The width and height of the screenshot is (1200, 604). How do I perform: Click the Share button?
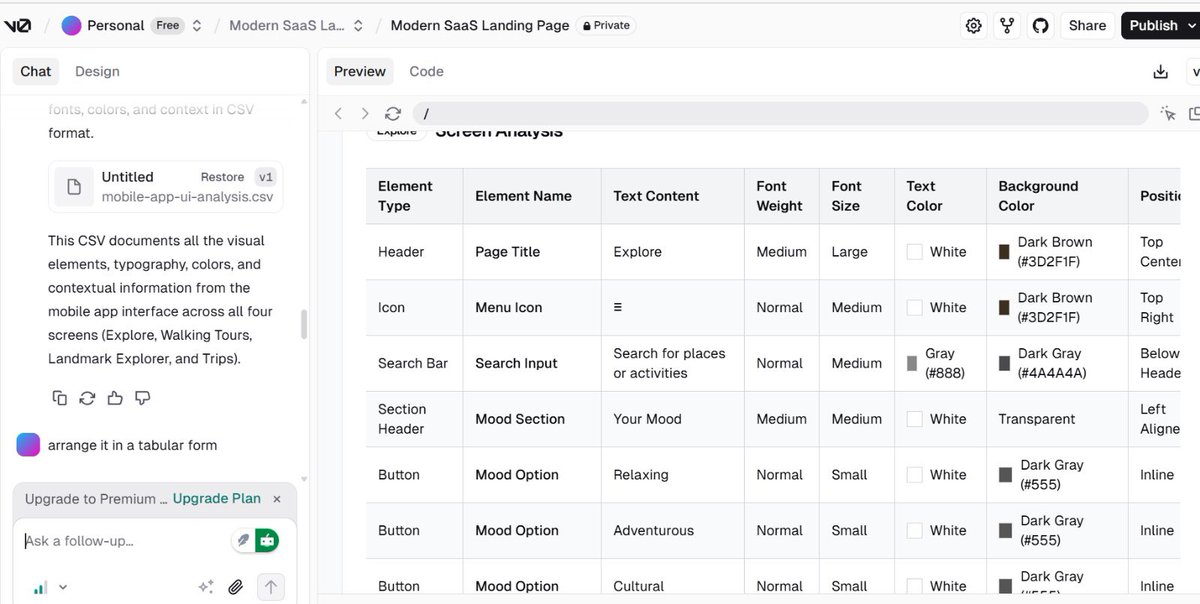1087,25
